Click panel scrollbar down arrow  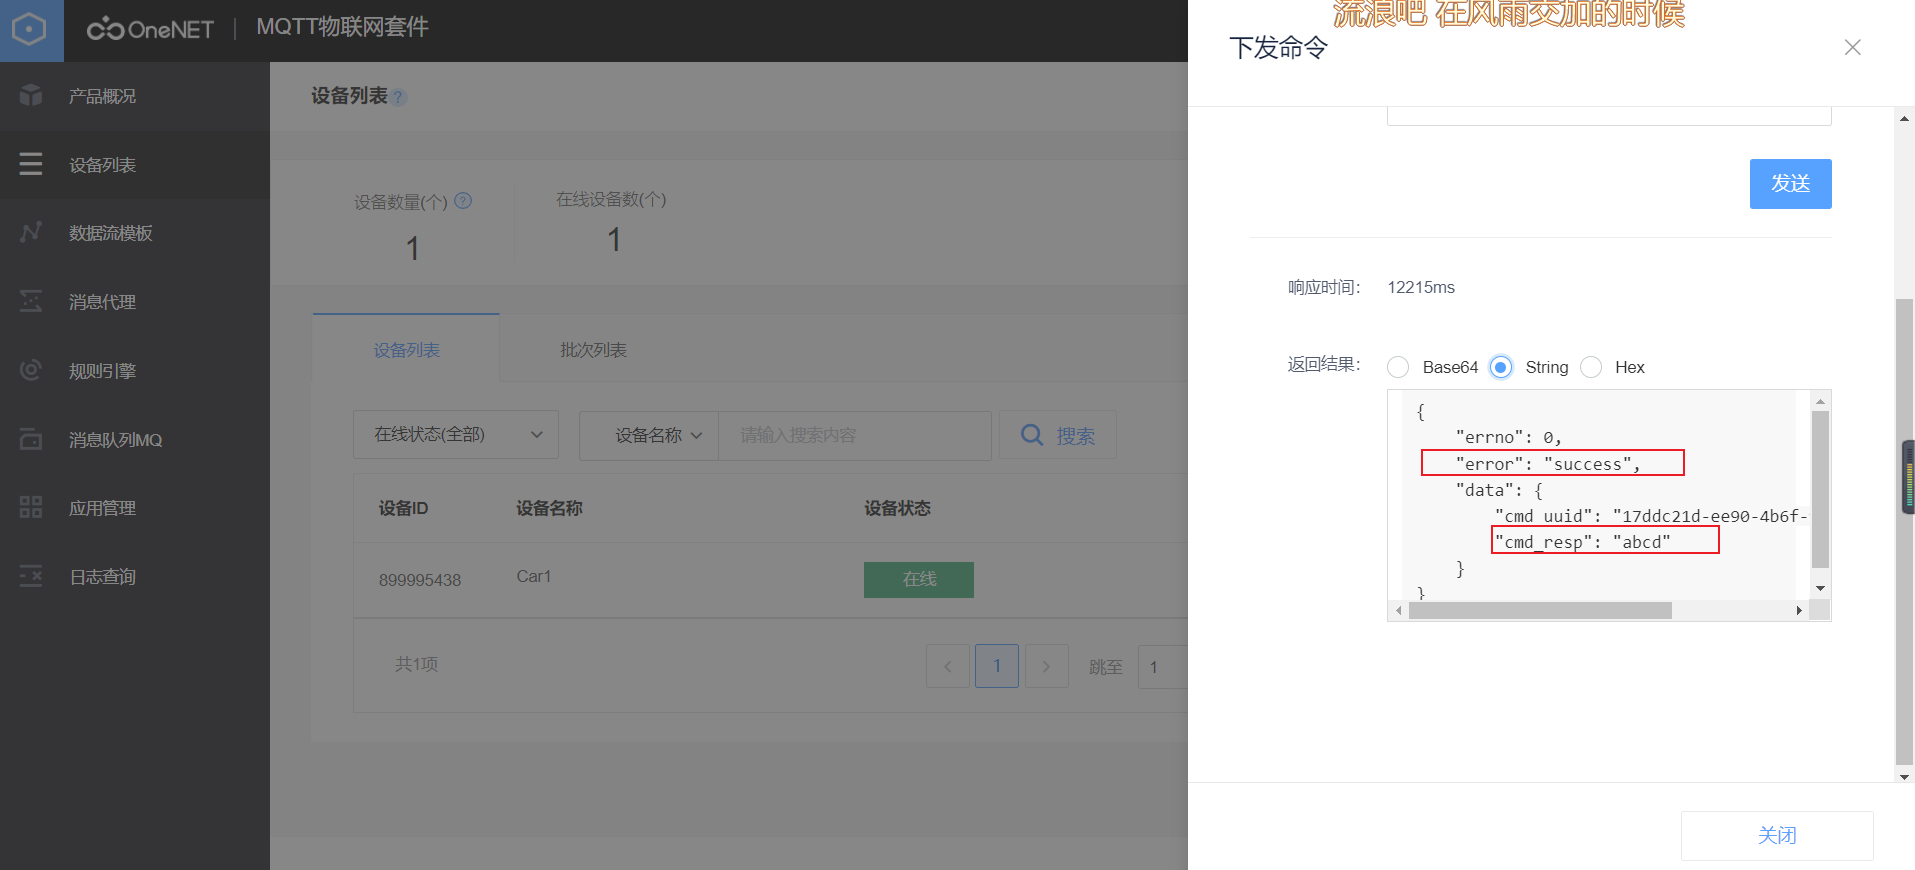pos(1904,776)
